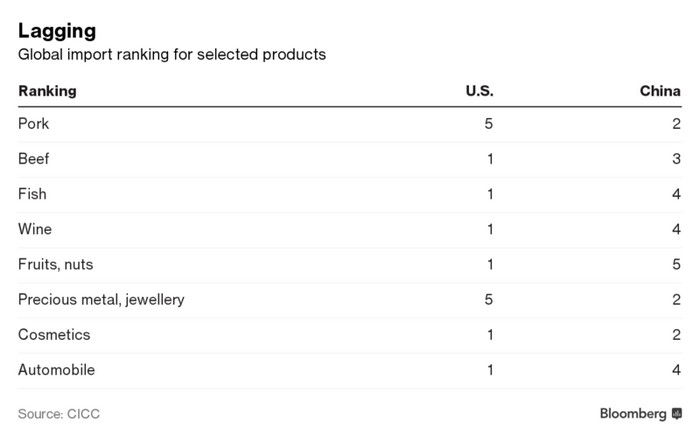
Task: Select the Fruits, nuts row label
Action: click(x=56, y=264)
